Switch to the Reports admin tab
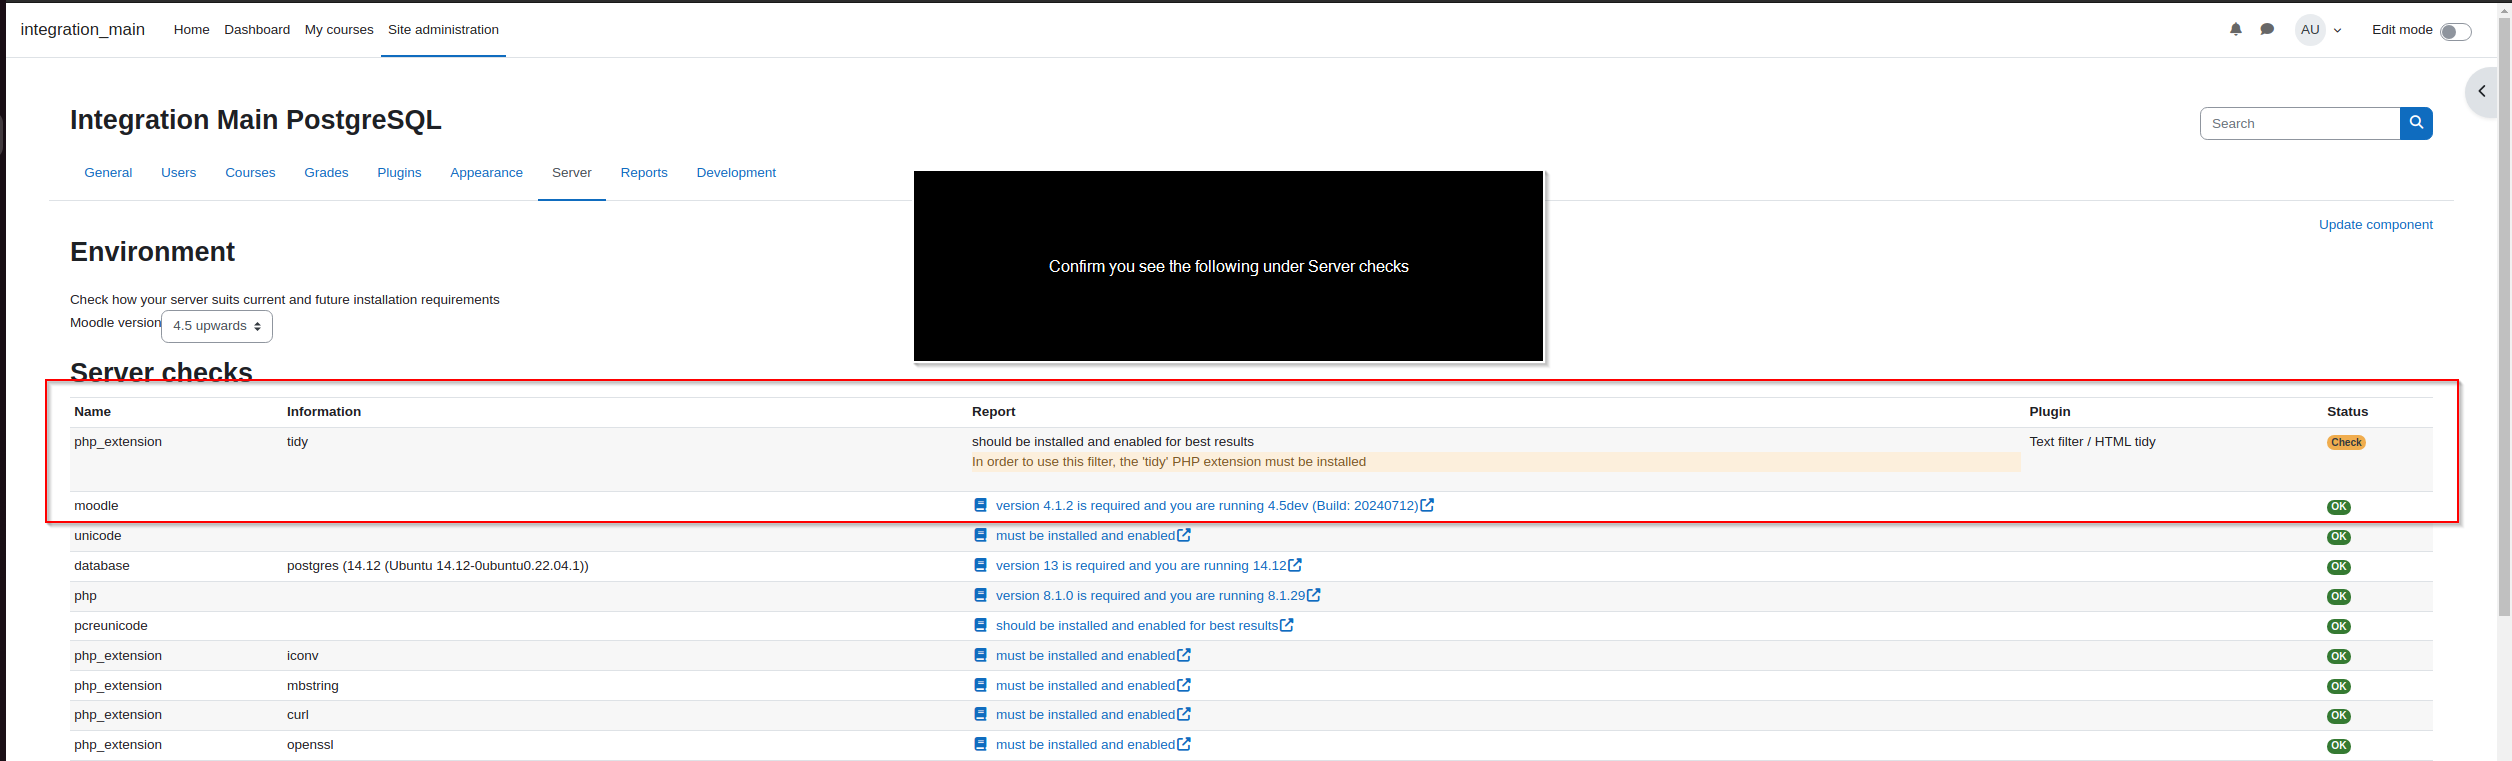Image resolution: width=2512 pixels, height=761 pixels. (x=644, y=173)
